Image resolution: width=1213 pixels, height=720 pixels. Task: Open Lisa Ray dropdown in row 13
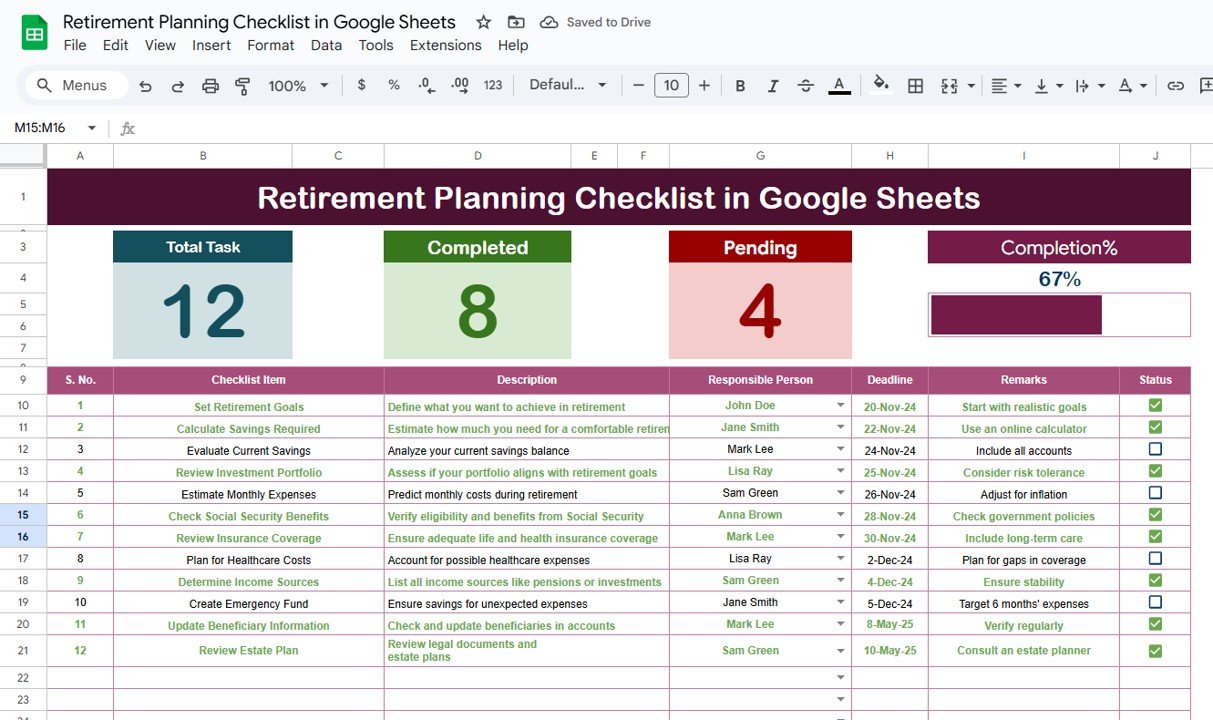coord(841,472)
